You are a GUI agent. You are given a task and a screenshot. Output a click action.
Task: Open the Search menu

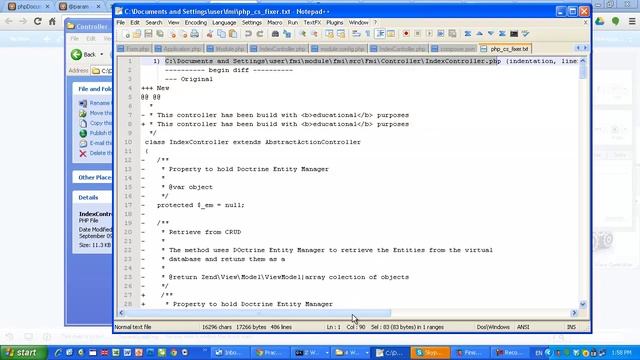point(154,22)
